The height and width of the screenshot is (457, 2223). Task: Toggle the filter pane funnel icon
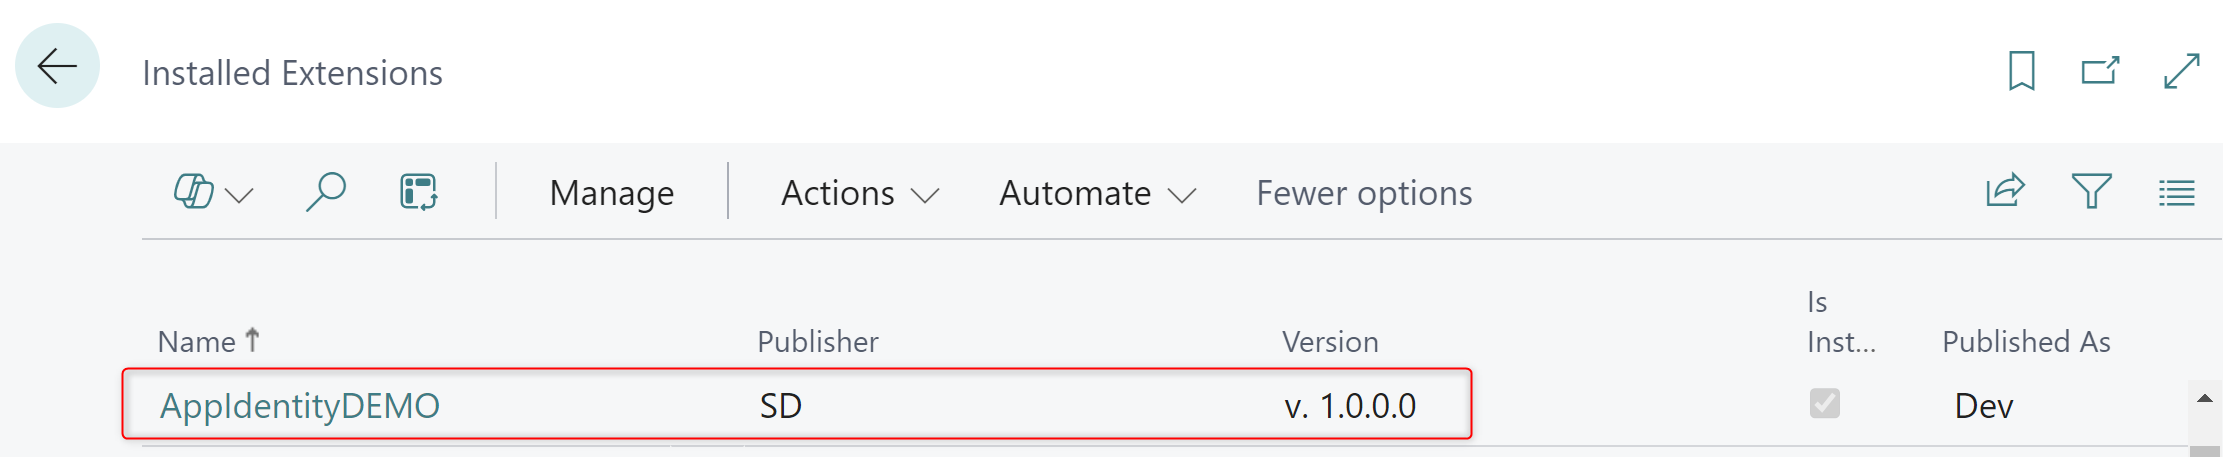[x=2091, y=190]
